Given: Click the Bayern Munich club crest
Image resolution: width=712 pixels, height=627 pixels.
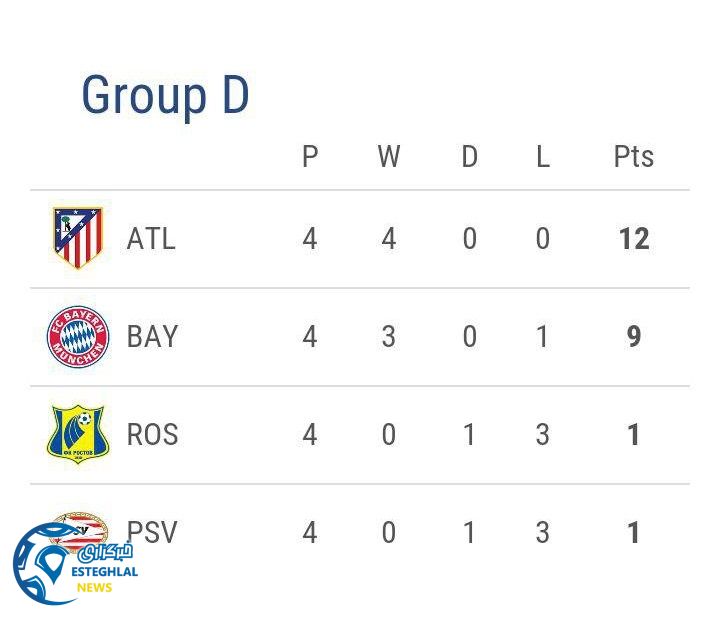Looking at the screenshot, I should click(78, 337).
